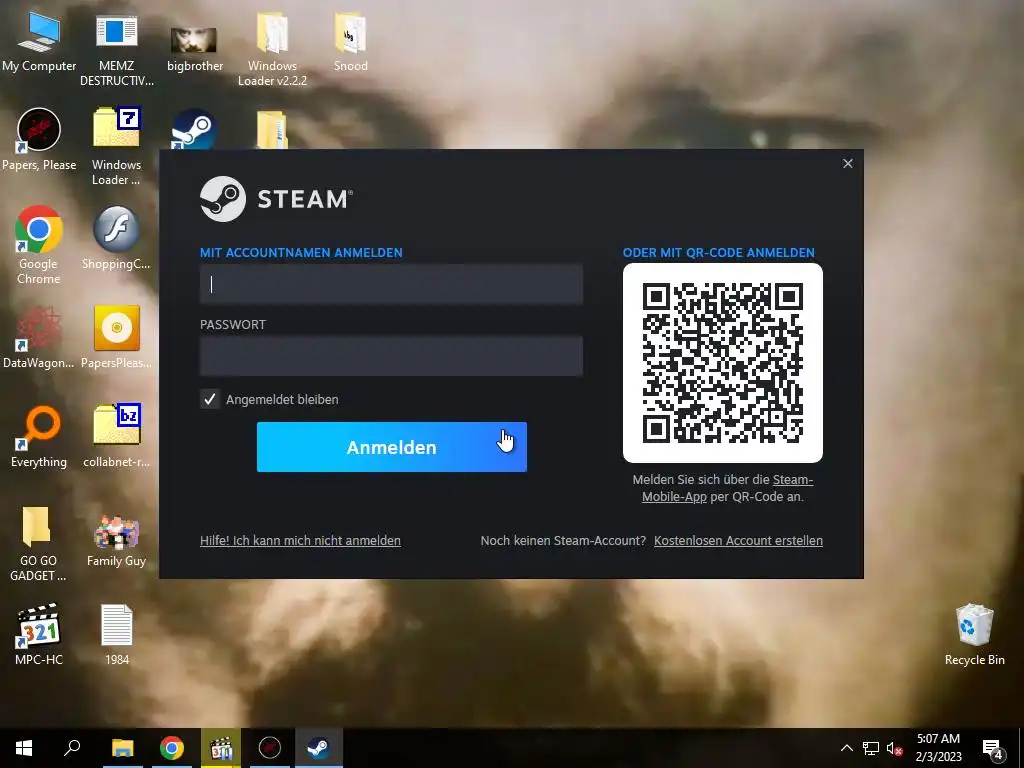Open taskbar search magnifier
Viewport: 1024px width, 768px height.
coord(72,748)
